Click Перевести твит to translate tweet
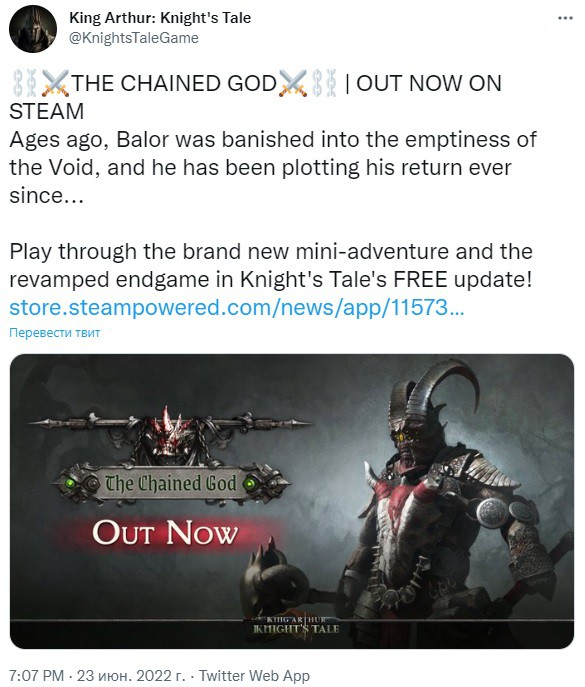 54,333
